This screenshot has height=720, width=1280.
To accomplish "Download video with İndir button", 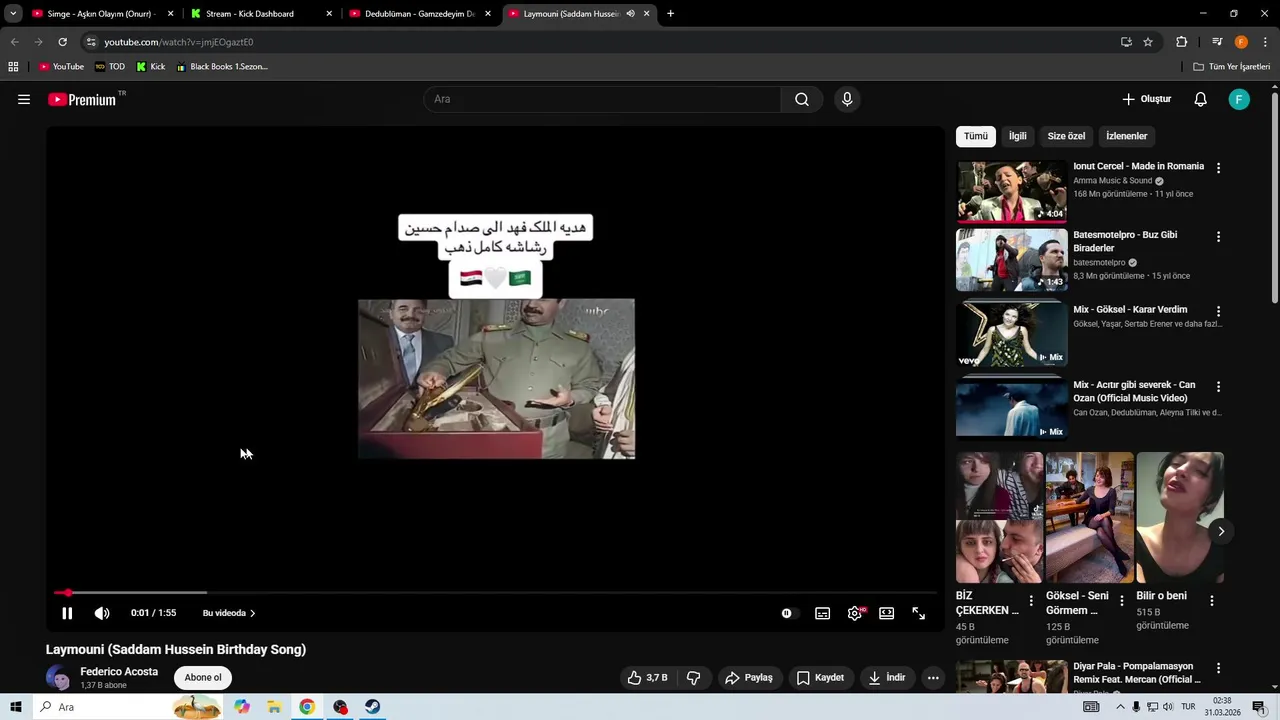I will [886, 678].
